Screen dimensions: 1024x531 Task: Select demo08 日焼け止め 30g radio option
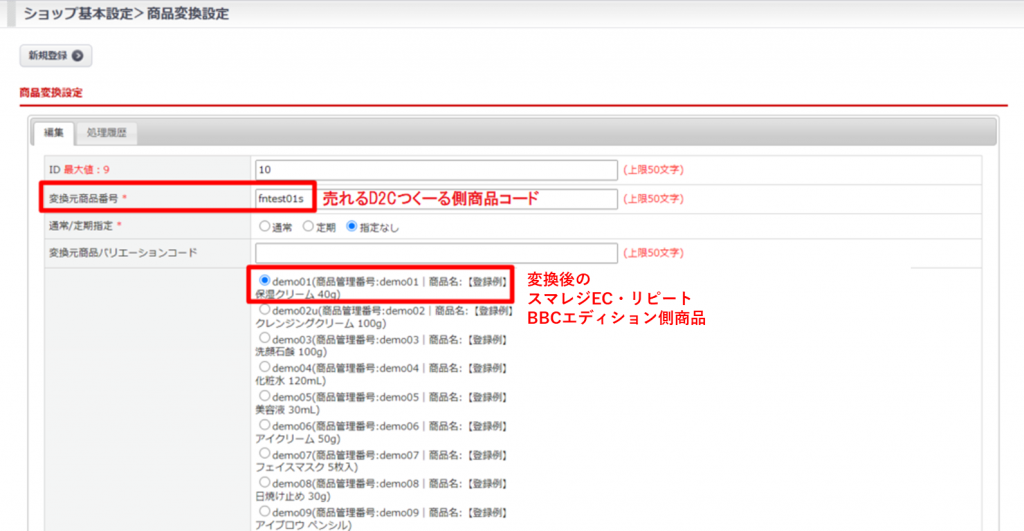[x=265, y=482]
